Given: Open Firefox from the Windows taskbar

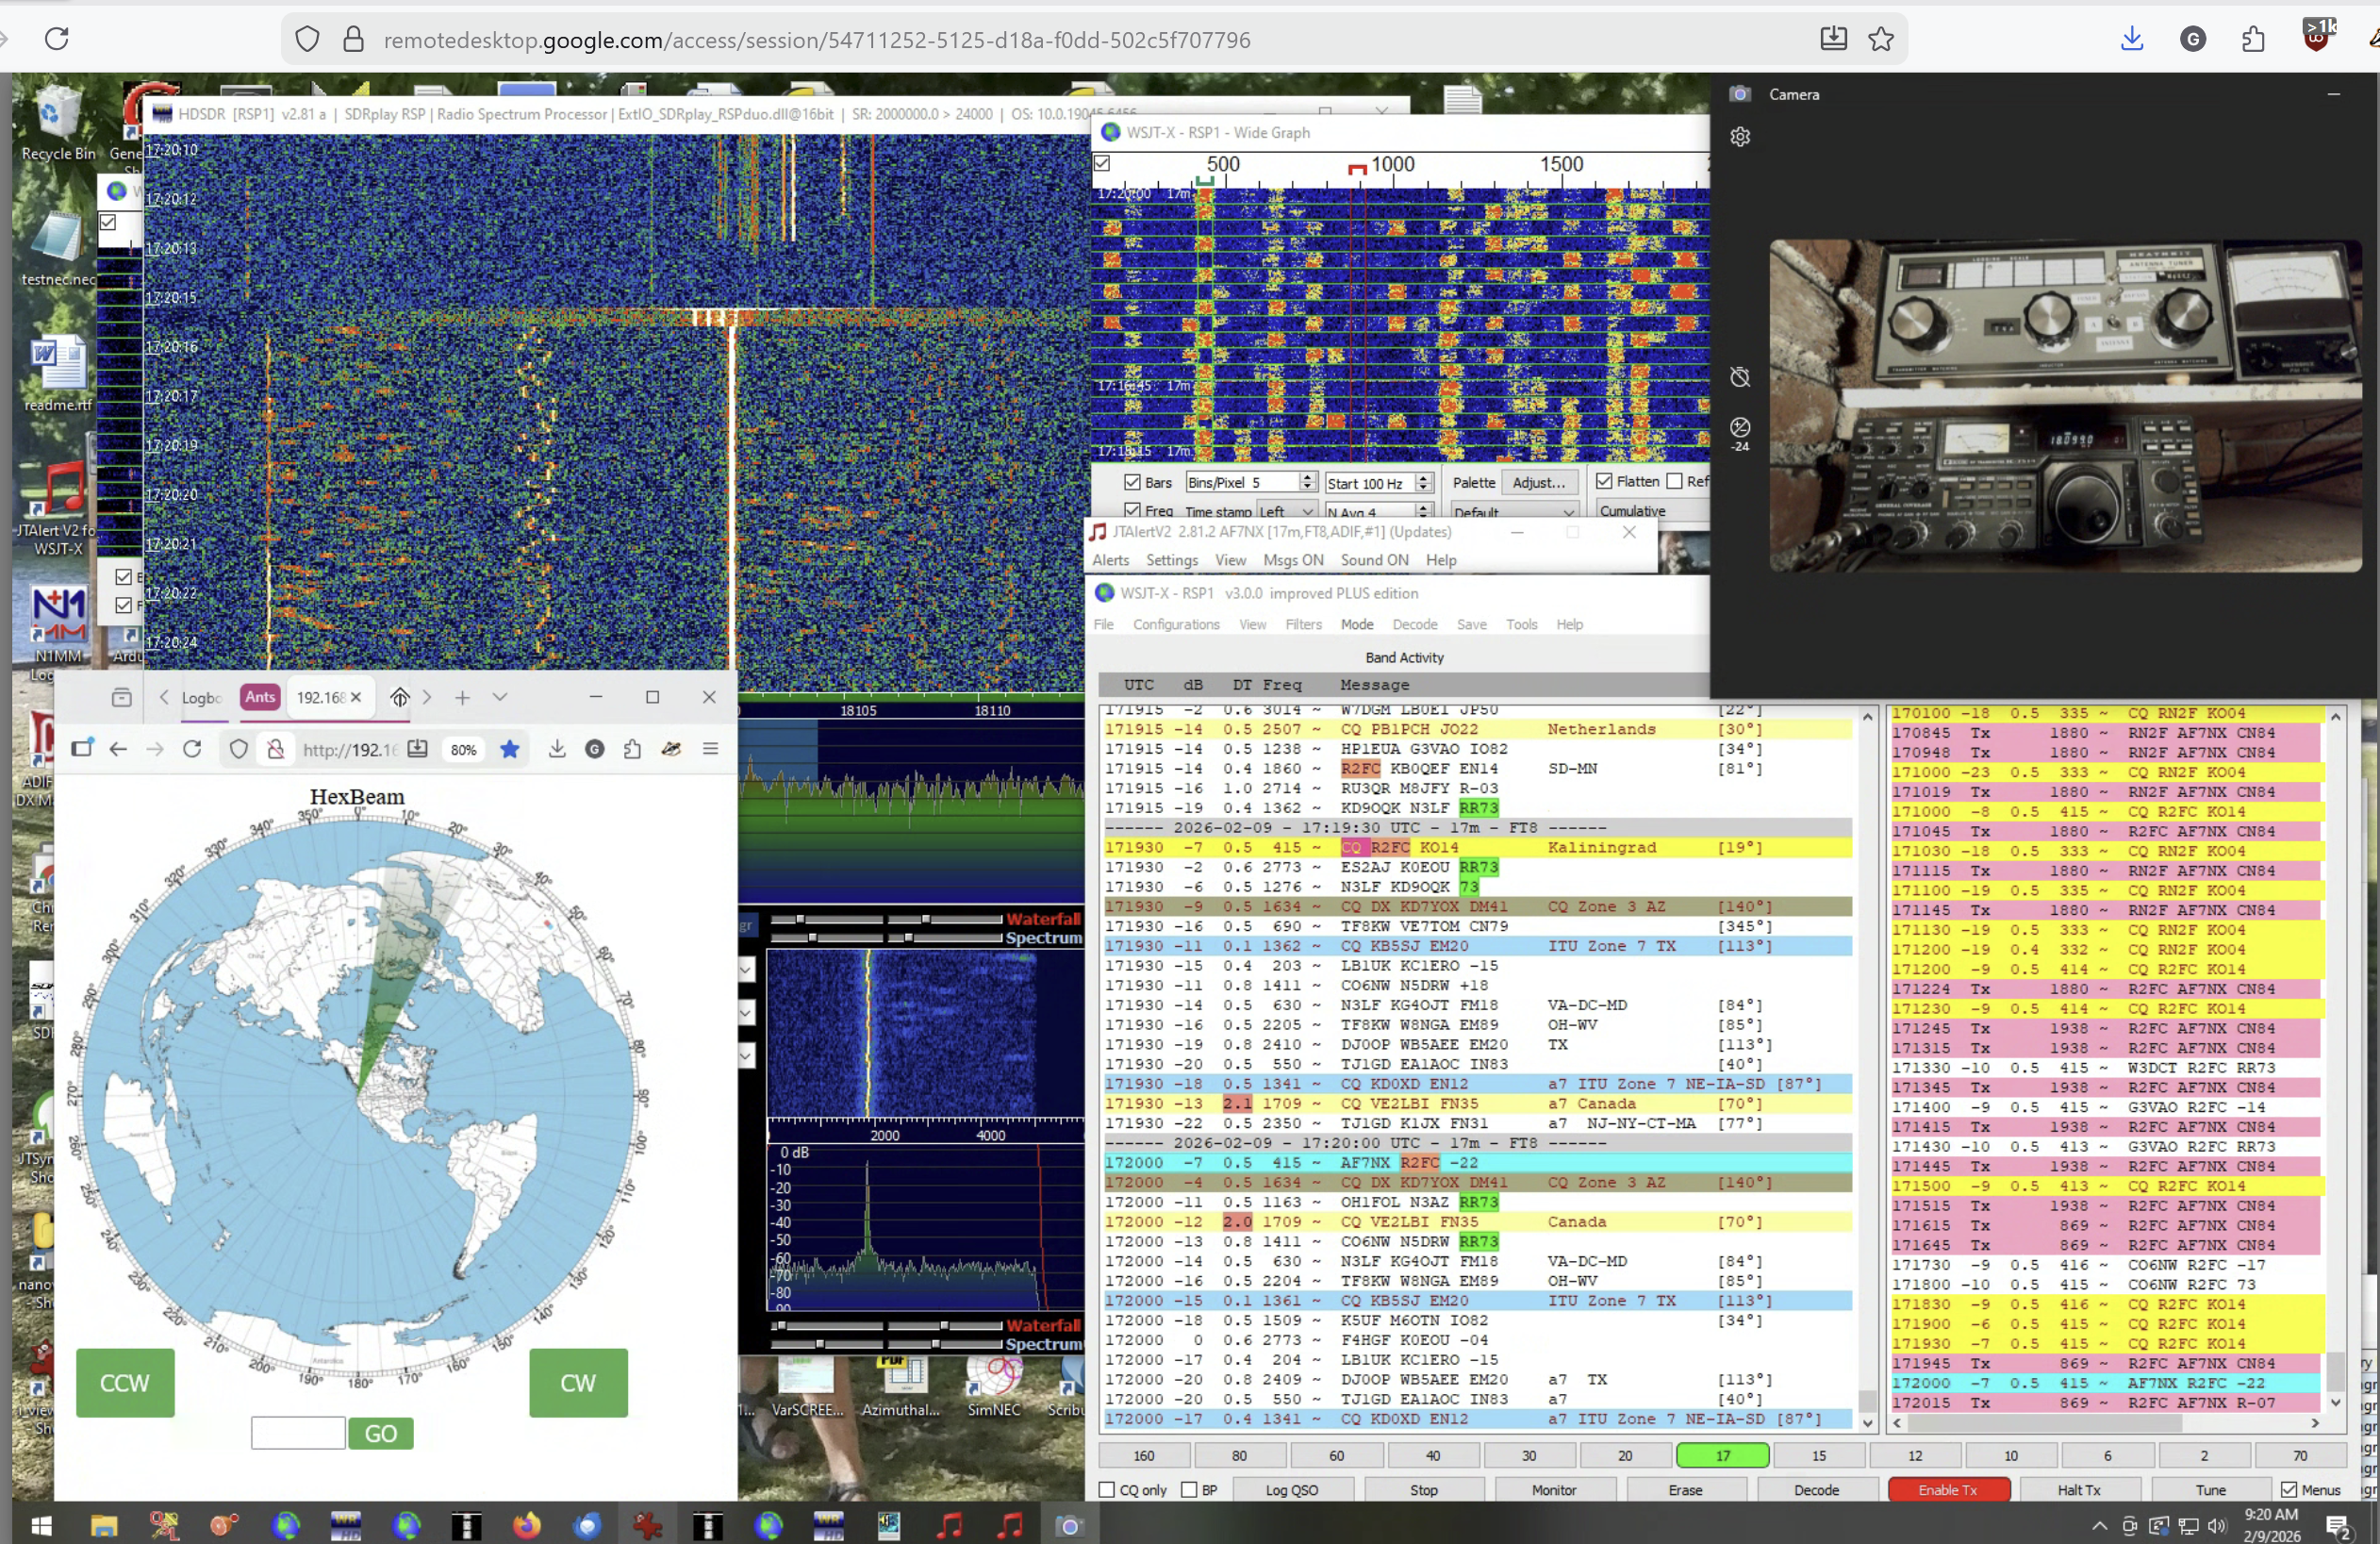Looking at the screenshot, I should point(527,1525).
